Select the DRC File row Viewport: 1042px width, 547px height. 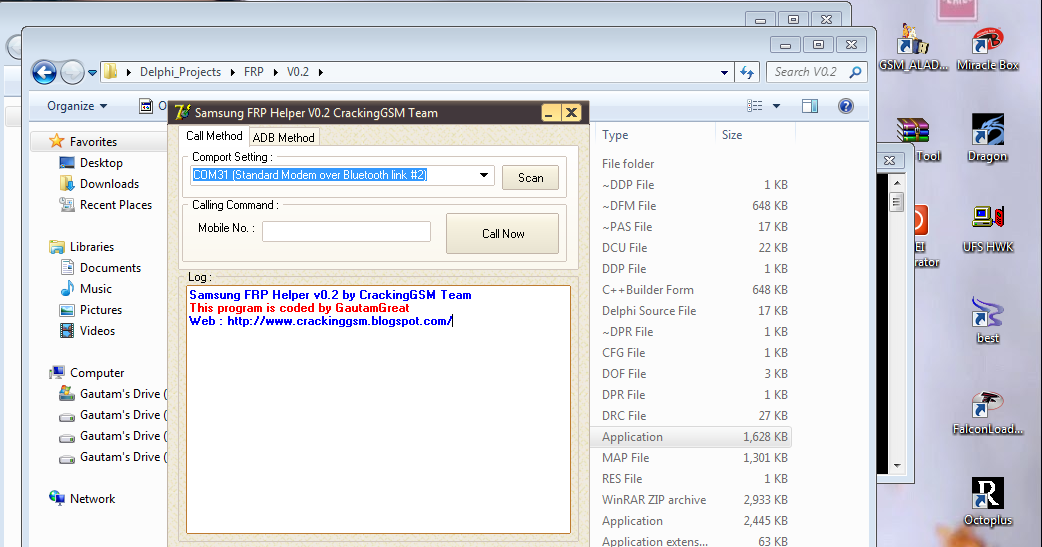pos(691,415)
